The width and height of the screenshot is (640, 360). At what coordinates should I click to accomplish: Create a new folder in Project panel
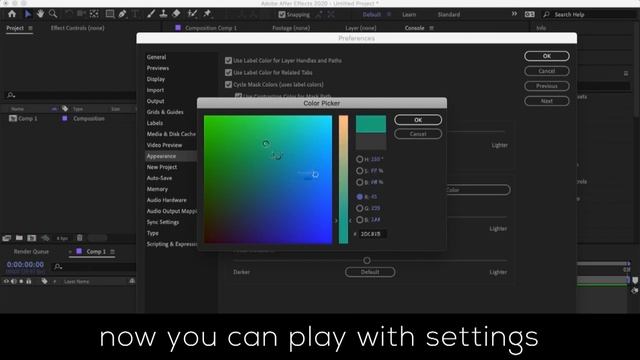click(19, 238)
